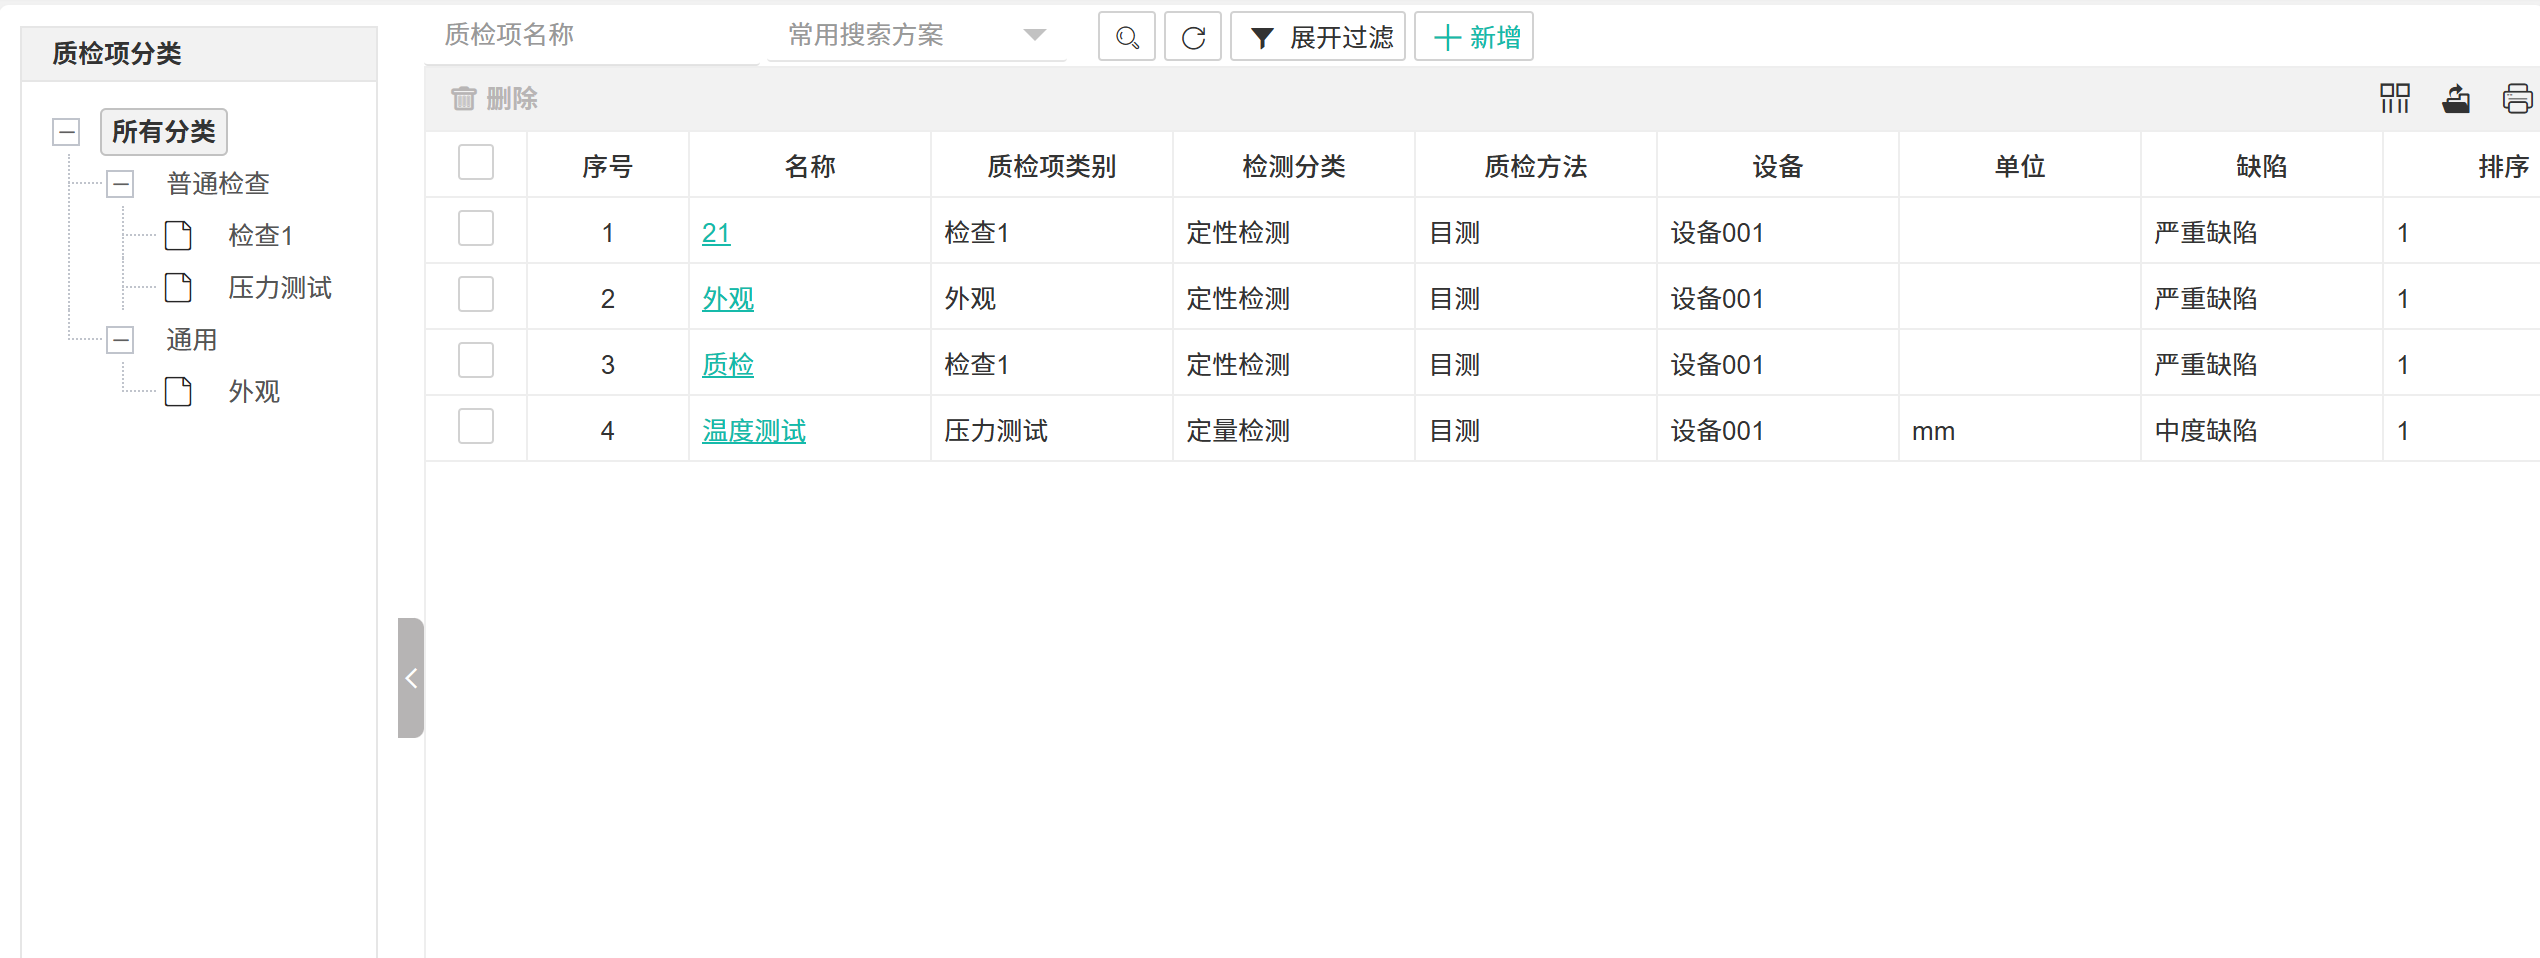Check the checkbox for row 4 温度测试
Screen dimensions: 2540x958
(476, 427)
